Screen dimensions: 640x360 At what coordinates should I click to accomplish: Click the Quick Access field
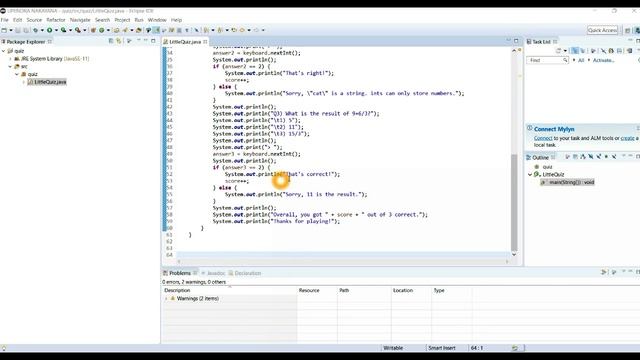pos(602,30)
